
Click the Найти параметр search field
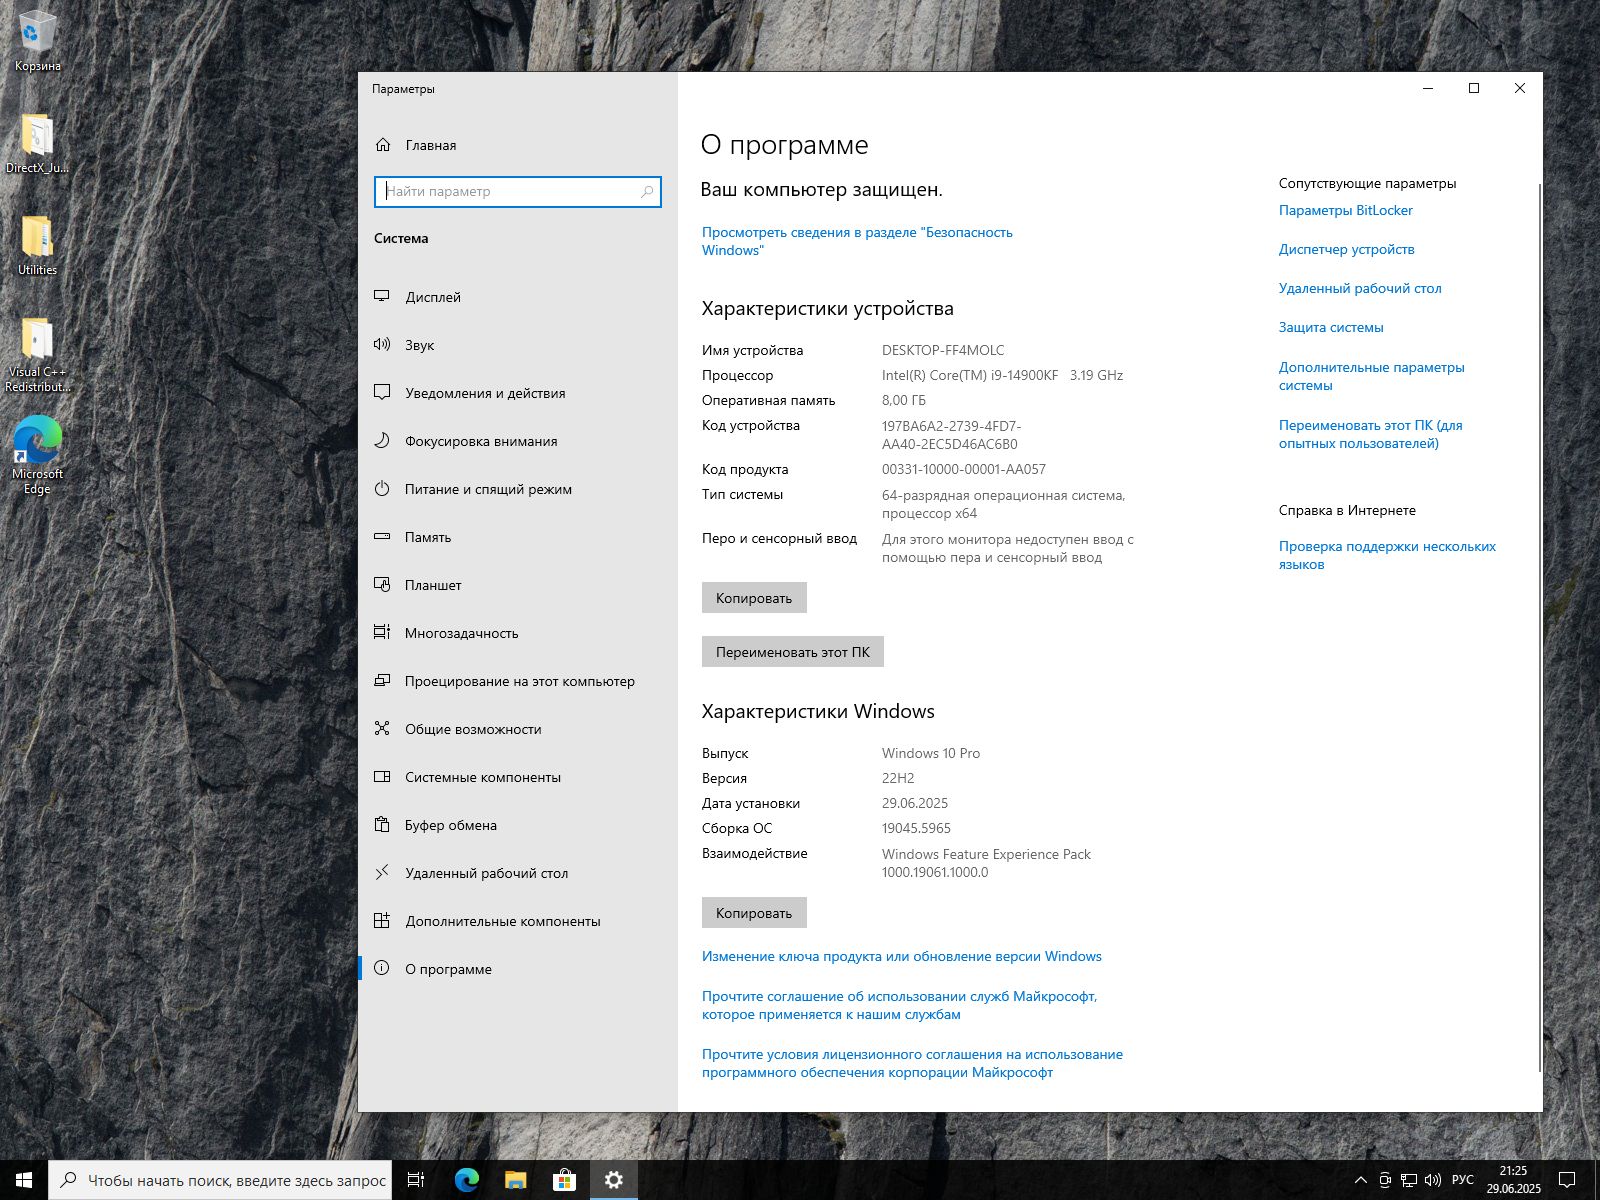(x=518, y=192)
